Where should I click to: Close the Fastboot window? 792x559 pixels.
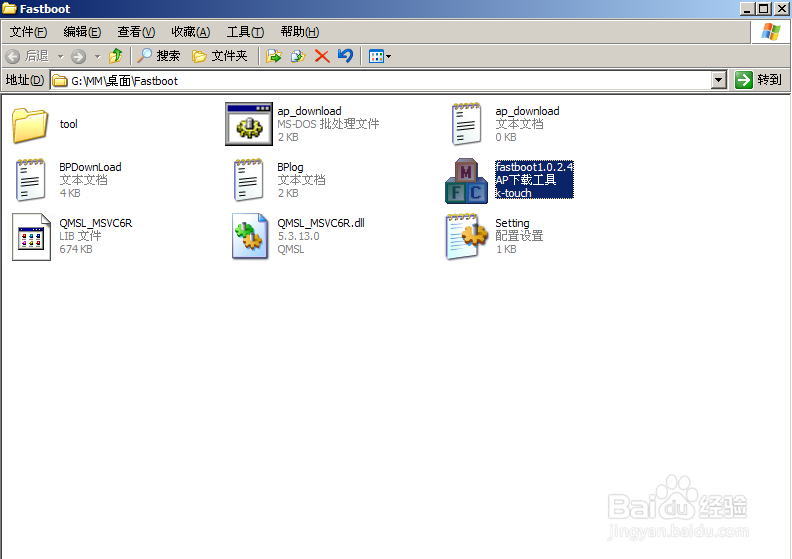tap(781, 9)
